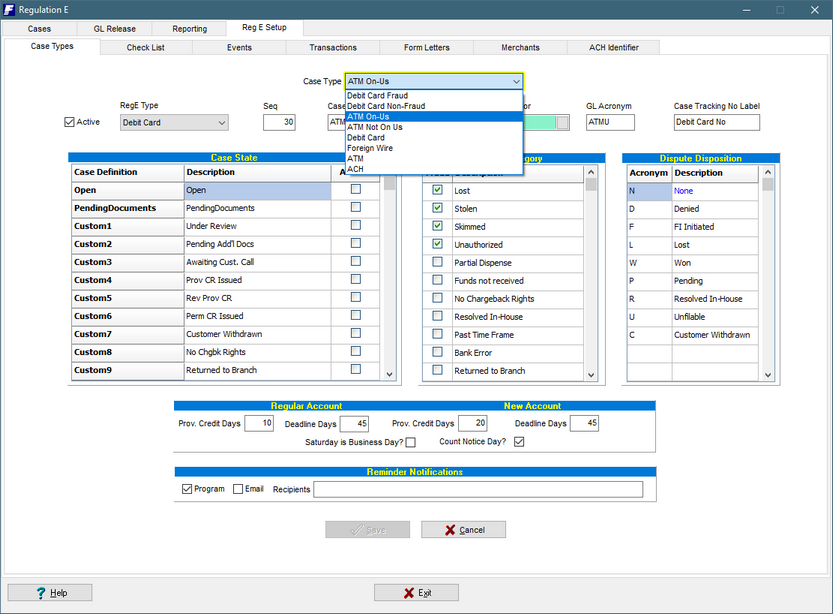Select the Under Review description cell
Image resolution: width=833 pixels, height=614 pixels.
click(x=258, y=226)
